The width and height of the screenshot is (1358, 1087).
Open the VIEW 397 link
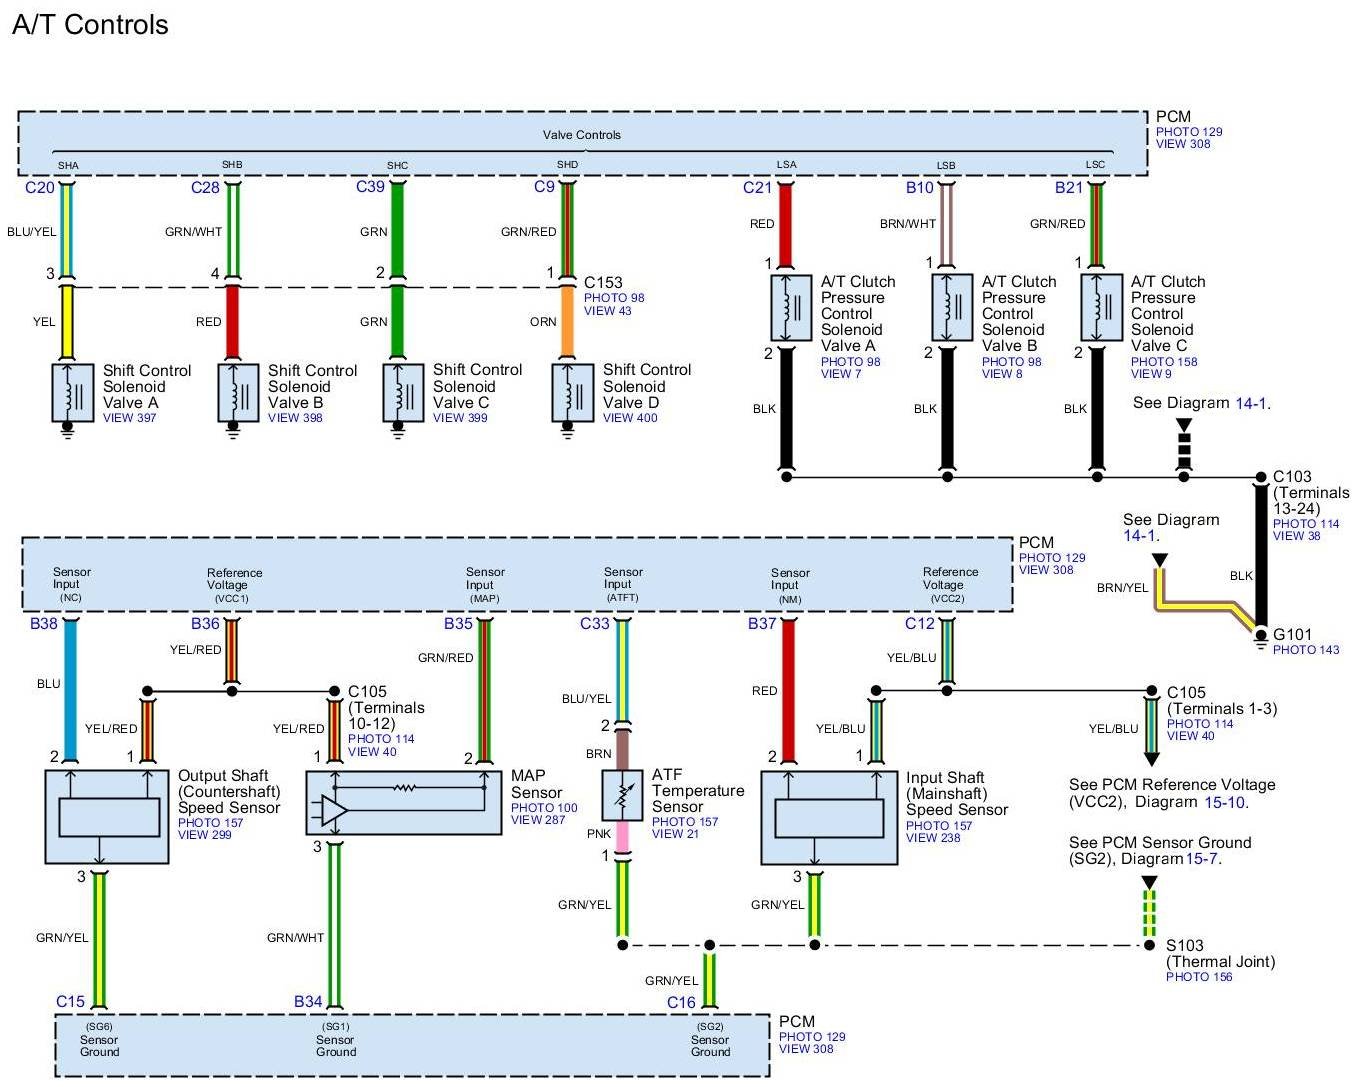[130, 418]
